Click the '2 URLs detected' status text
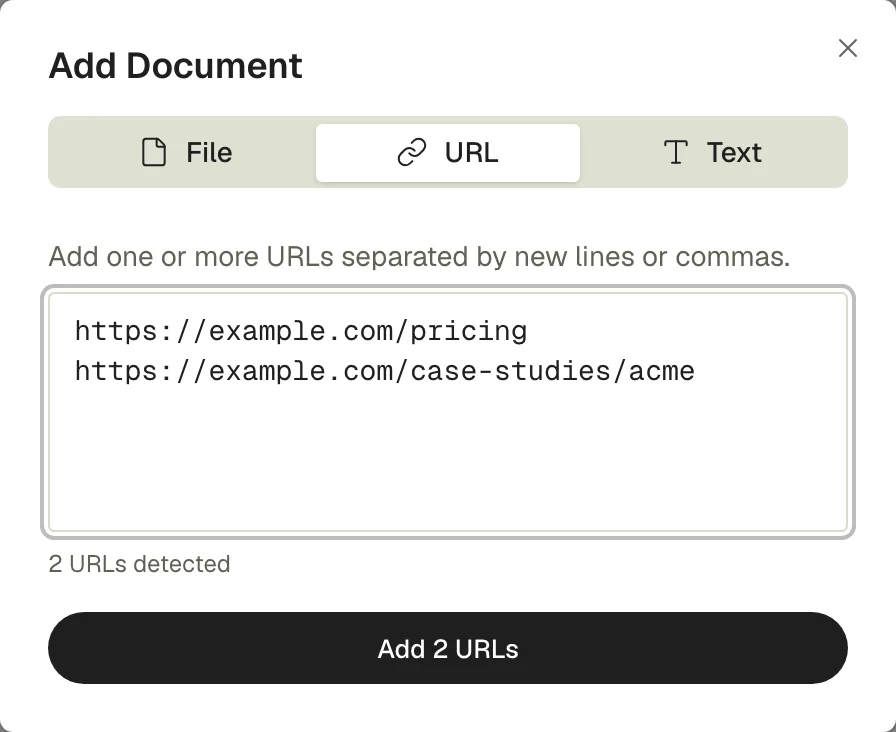The image size is (896, 732). [x=139, y=564]
